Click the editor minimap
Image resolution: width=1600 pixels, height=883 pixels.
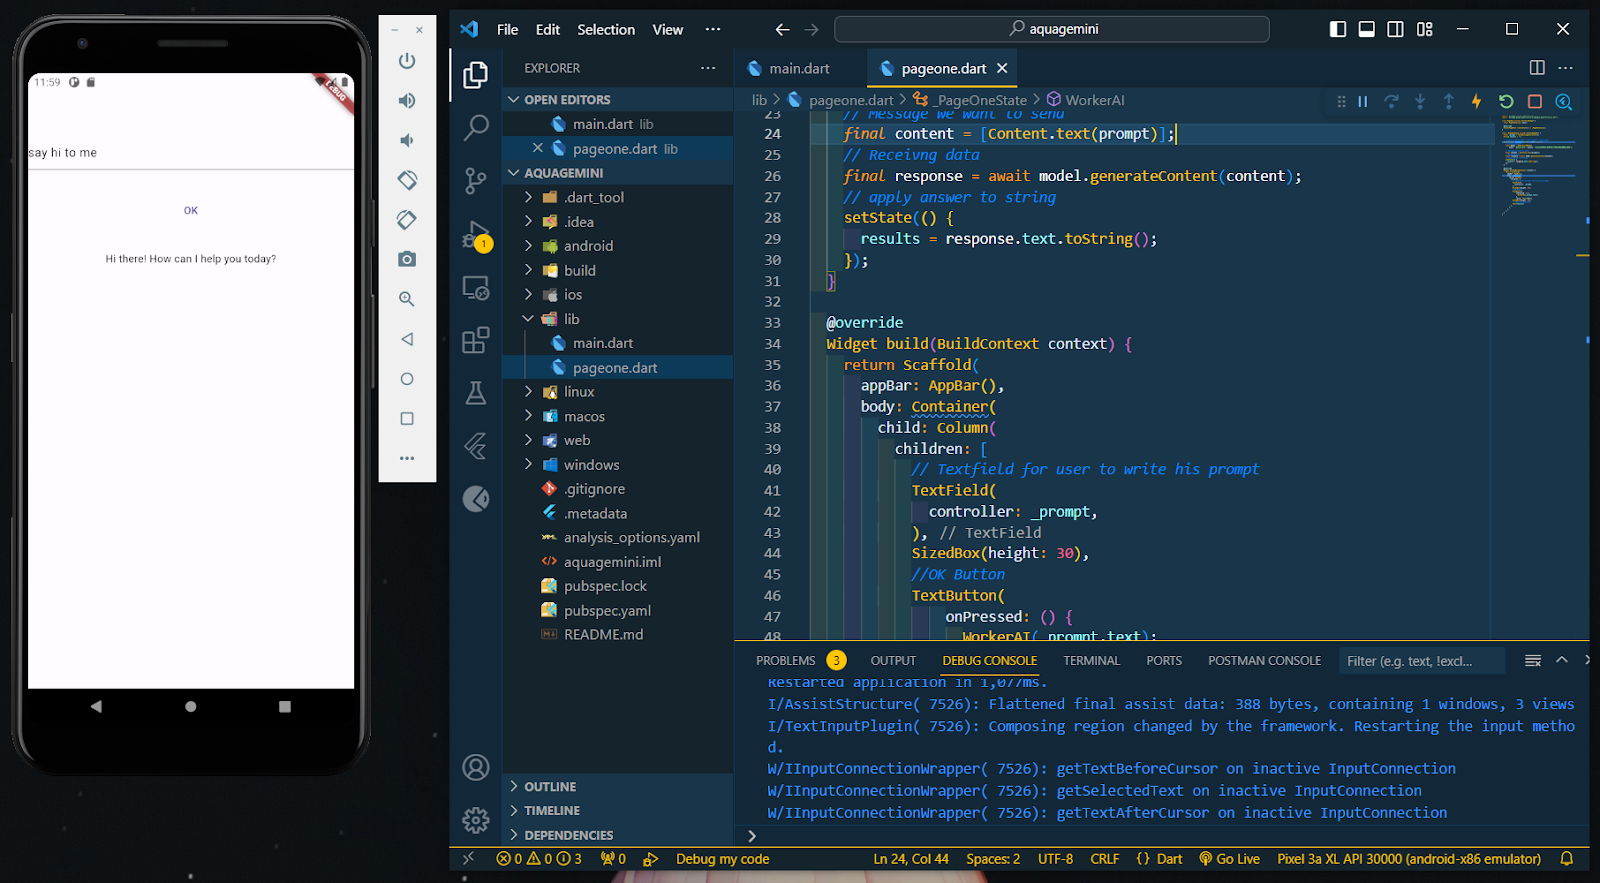pos(1540,165)
